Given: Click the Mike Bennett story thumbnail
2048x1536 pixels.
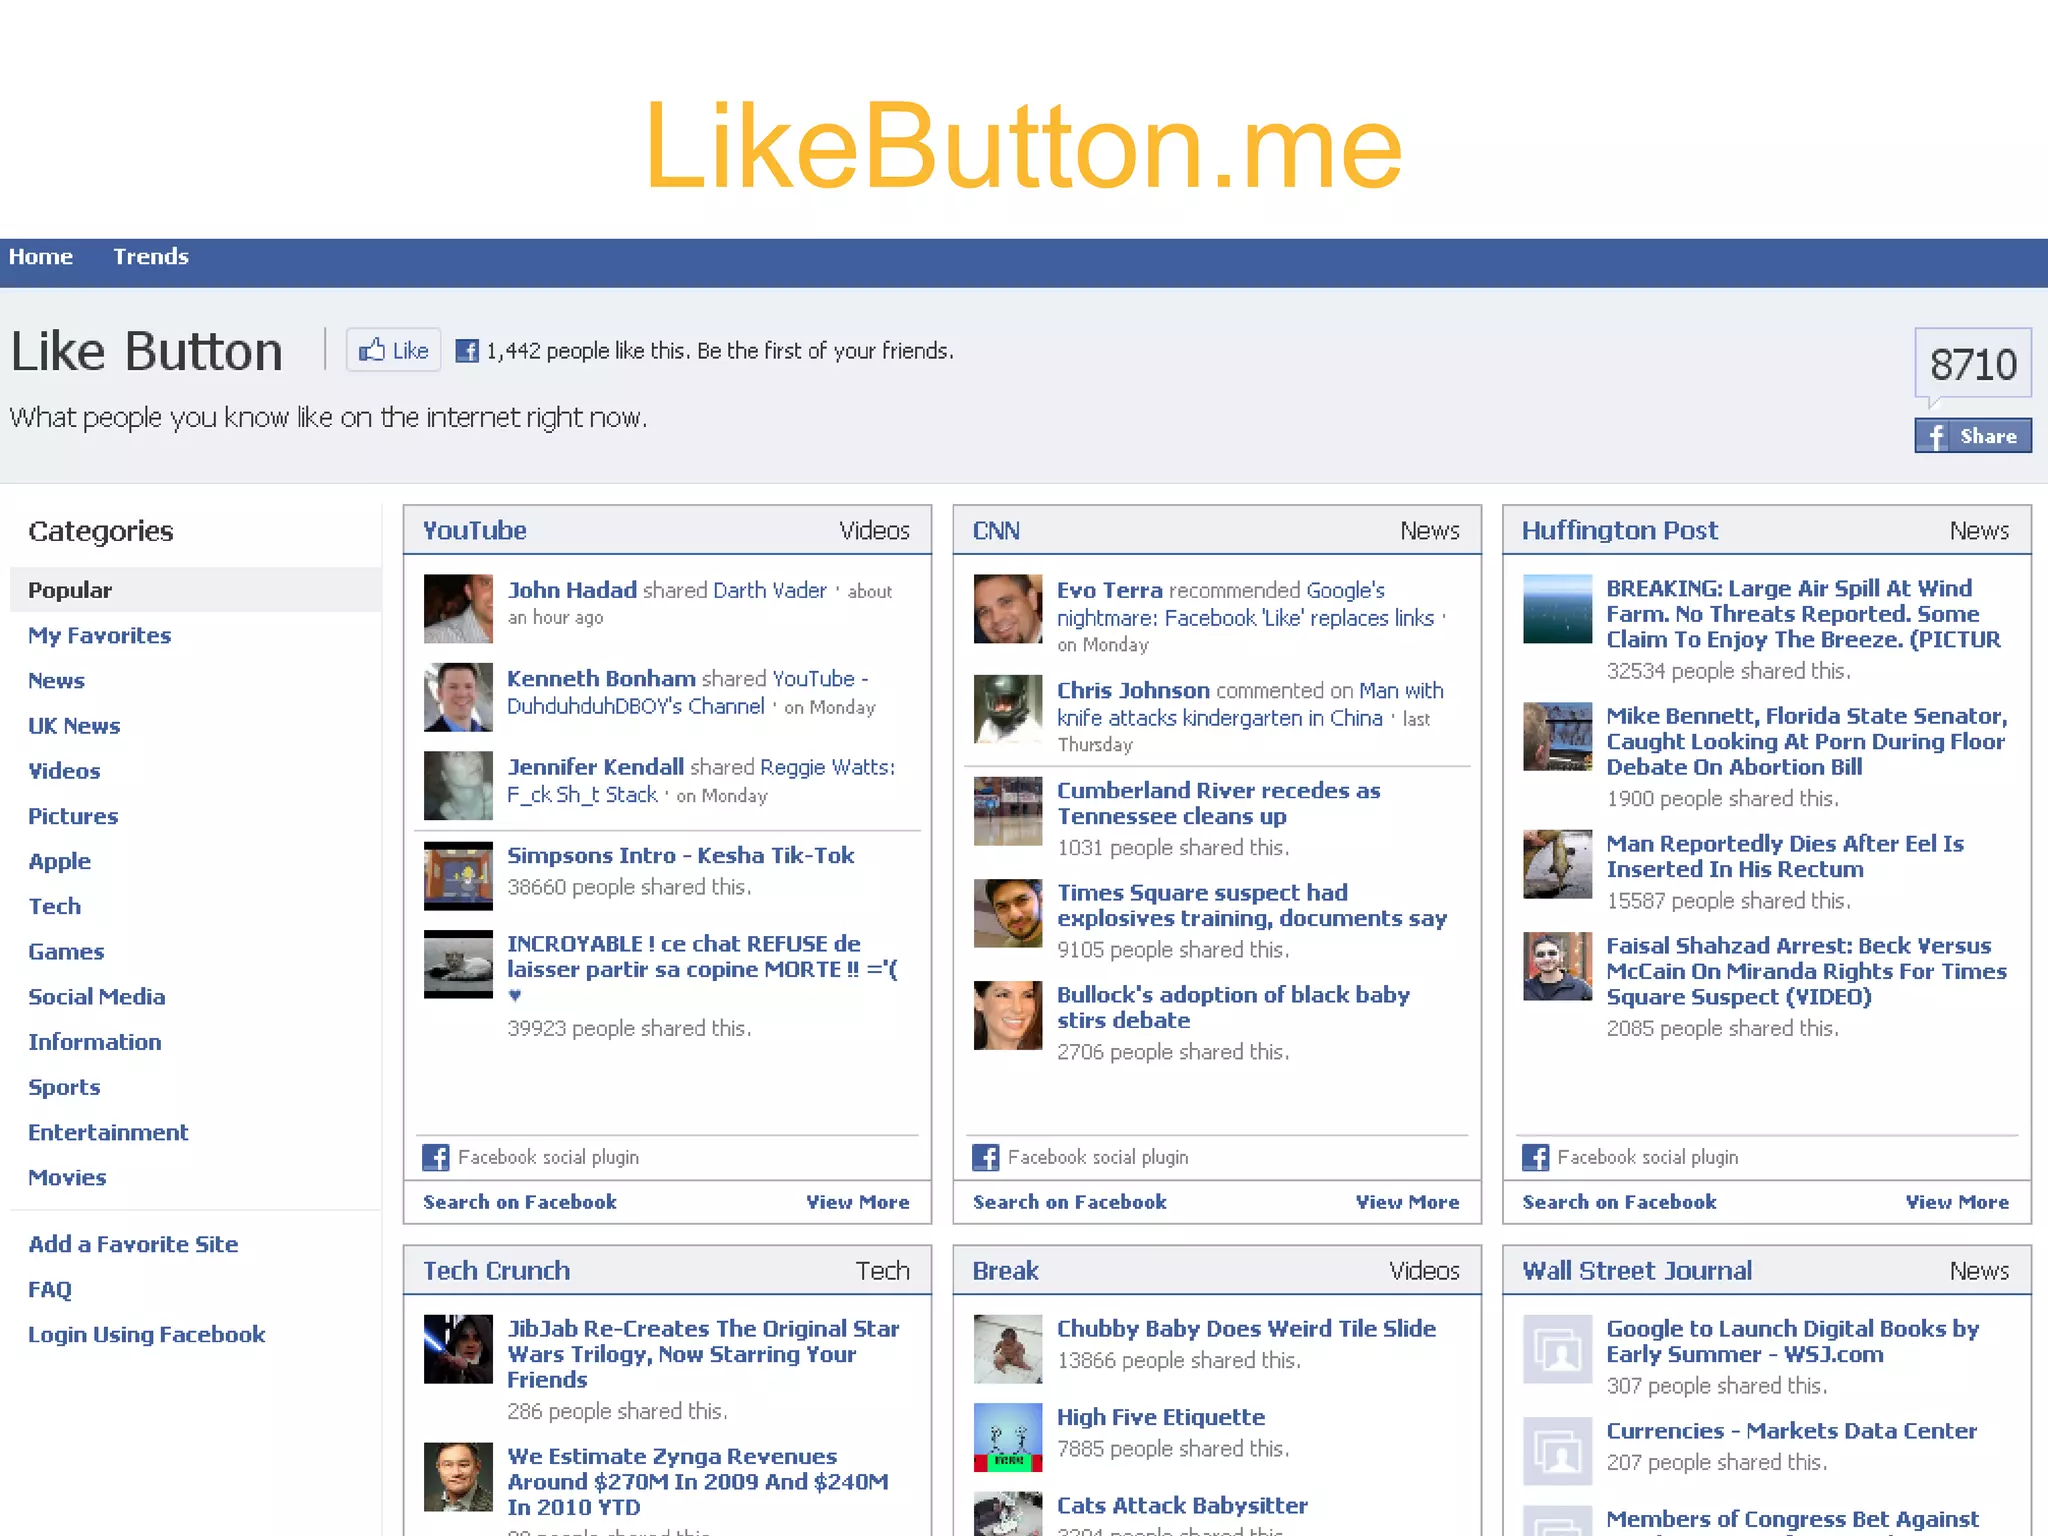Looking at the screenshot, I should (1557, 736).
